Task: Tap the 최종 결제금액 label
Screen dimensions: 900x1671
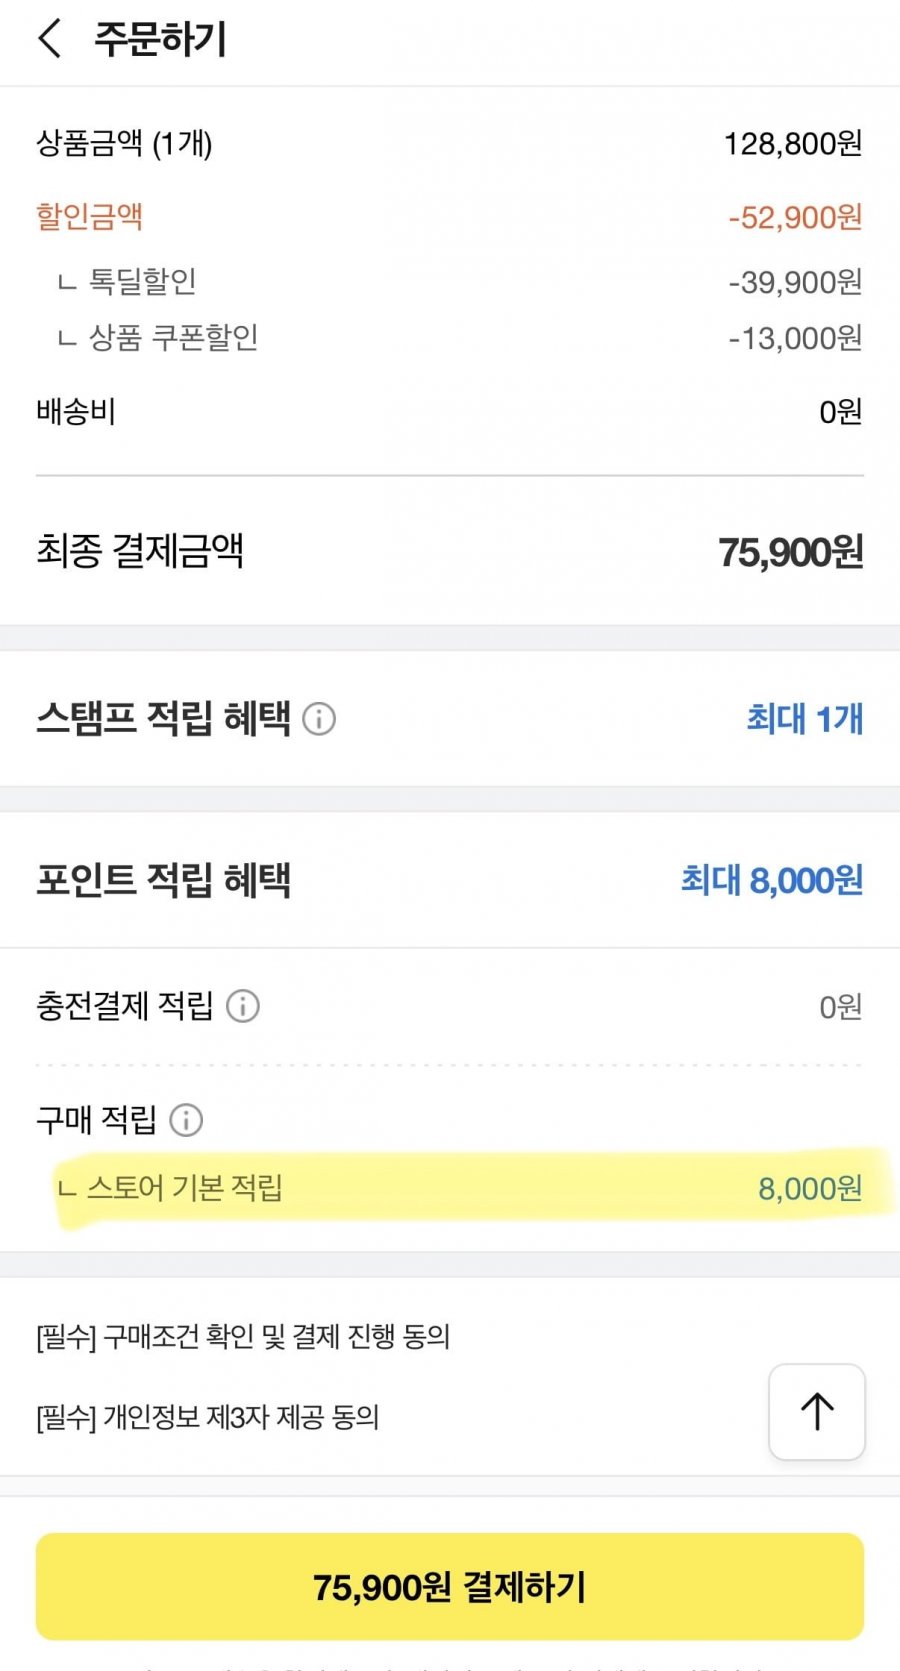Action: [x=140, y=551]
